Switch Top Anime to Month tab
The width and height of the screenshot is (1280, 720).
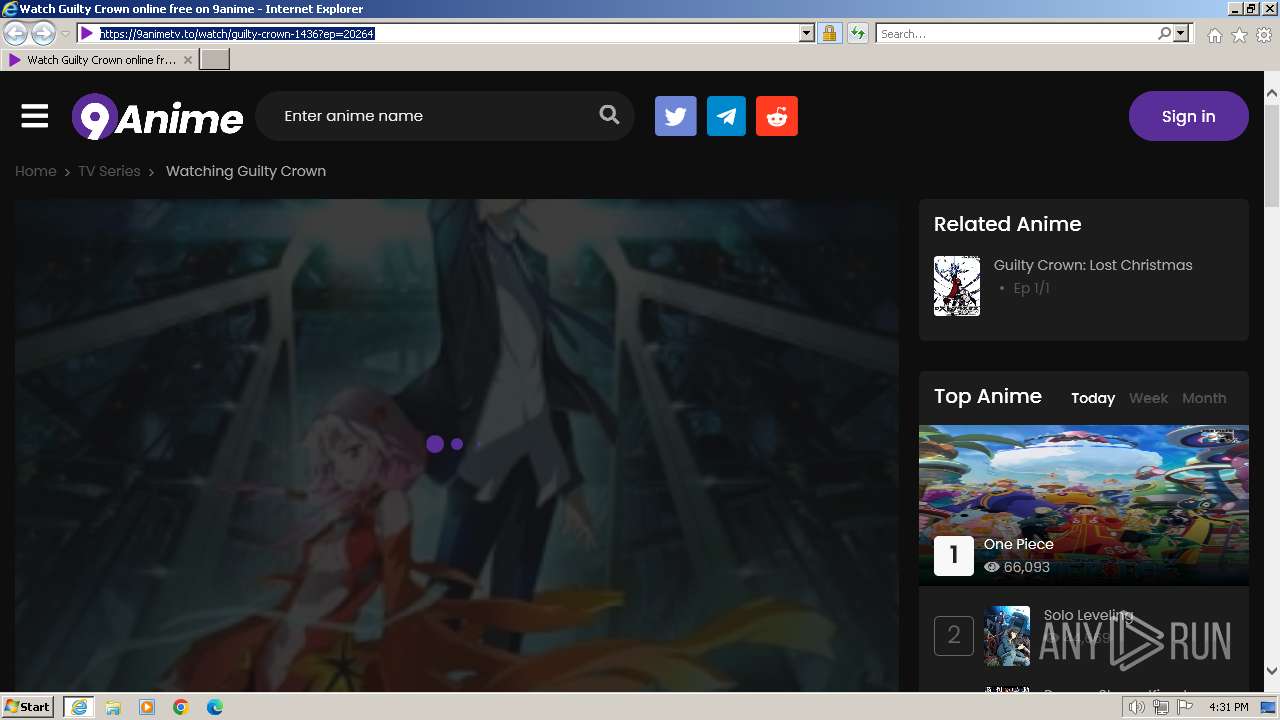pyautogui.click(x=1204, y=398)
